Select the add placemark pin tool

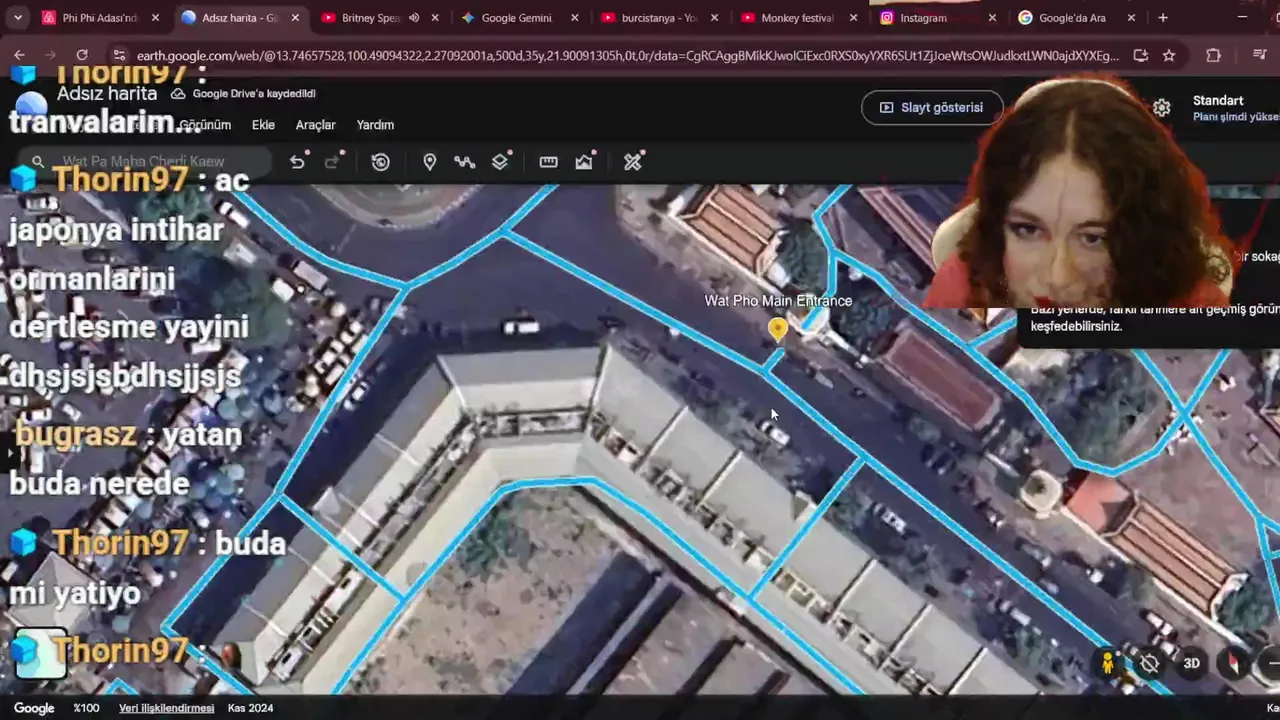pos(429,162)
